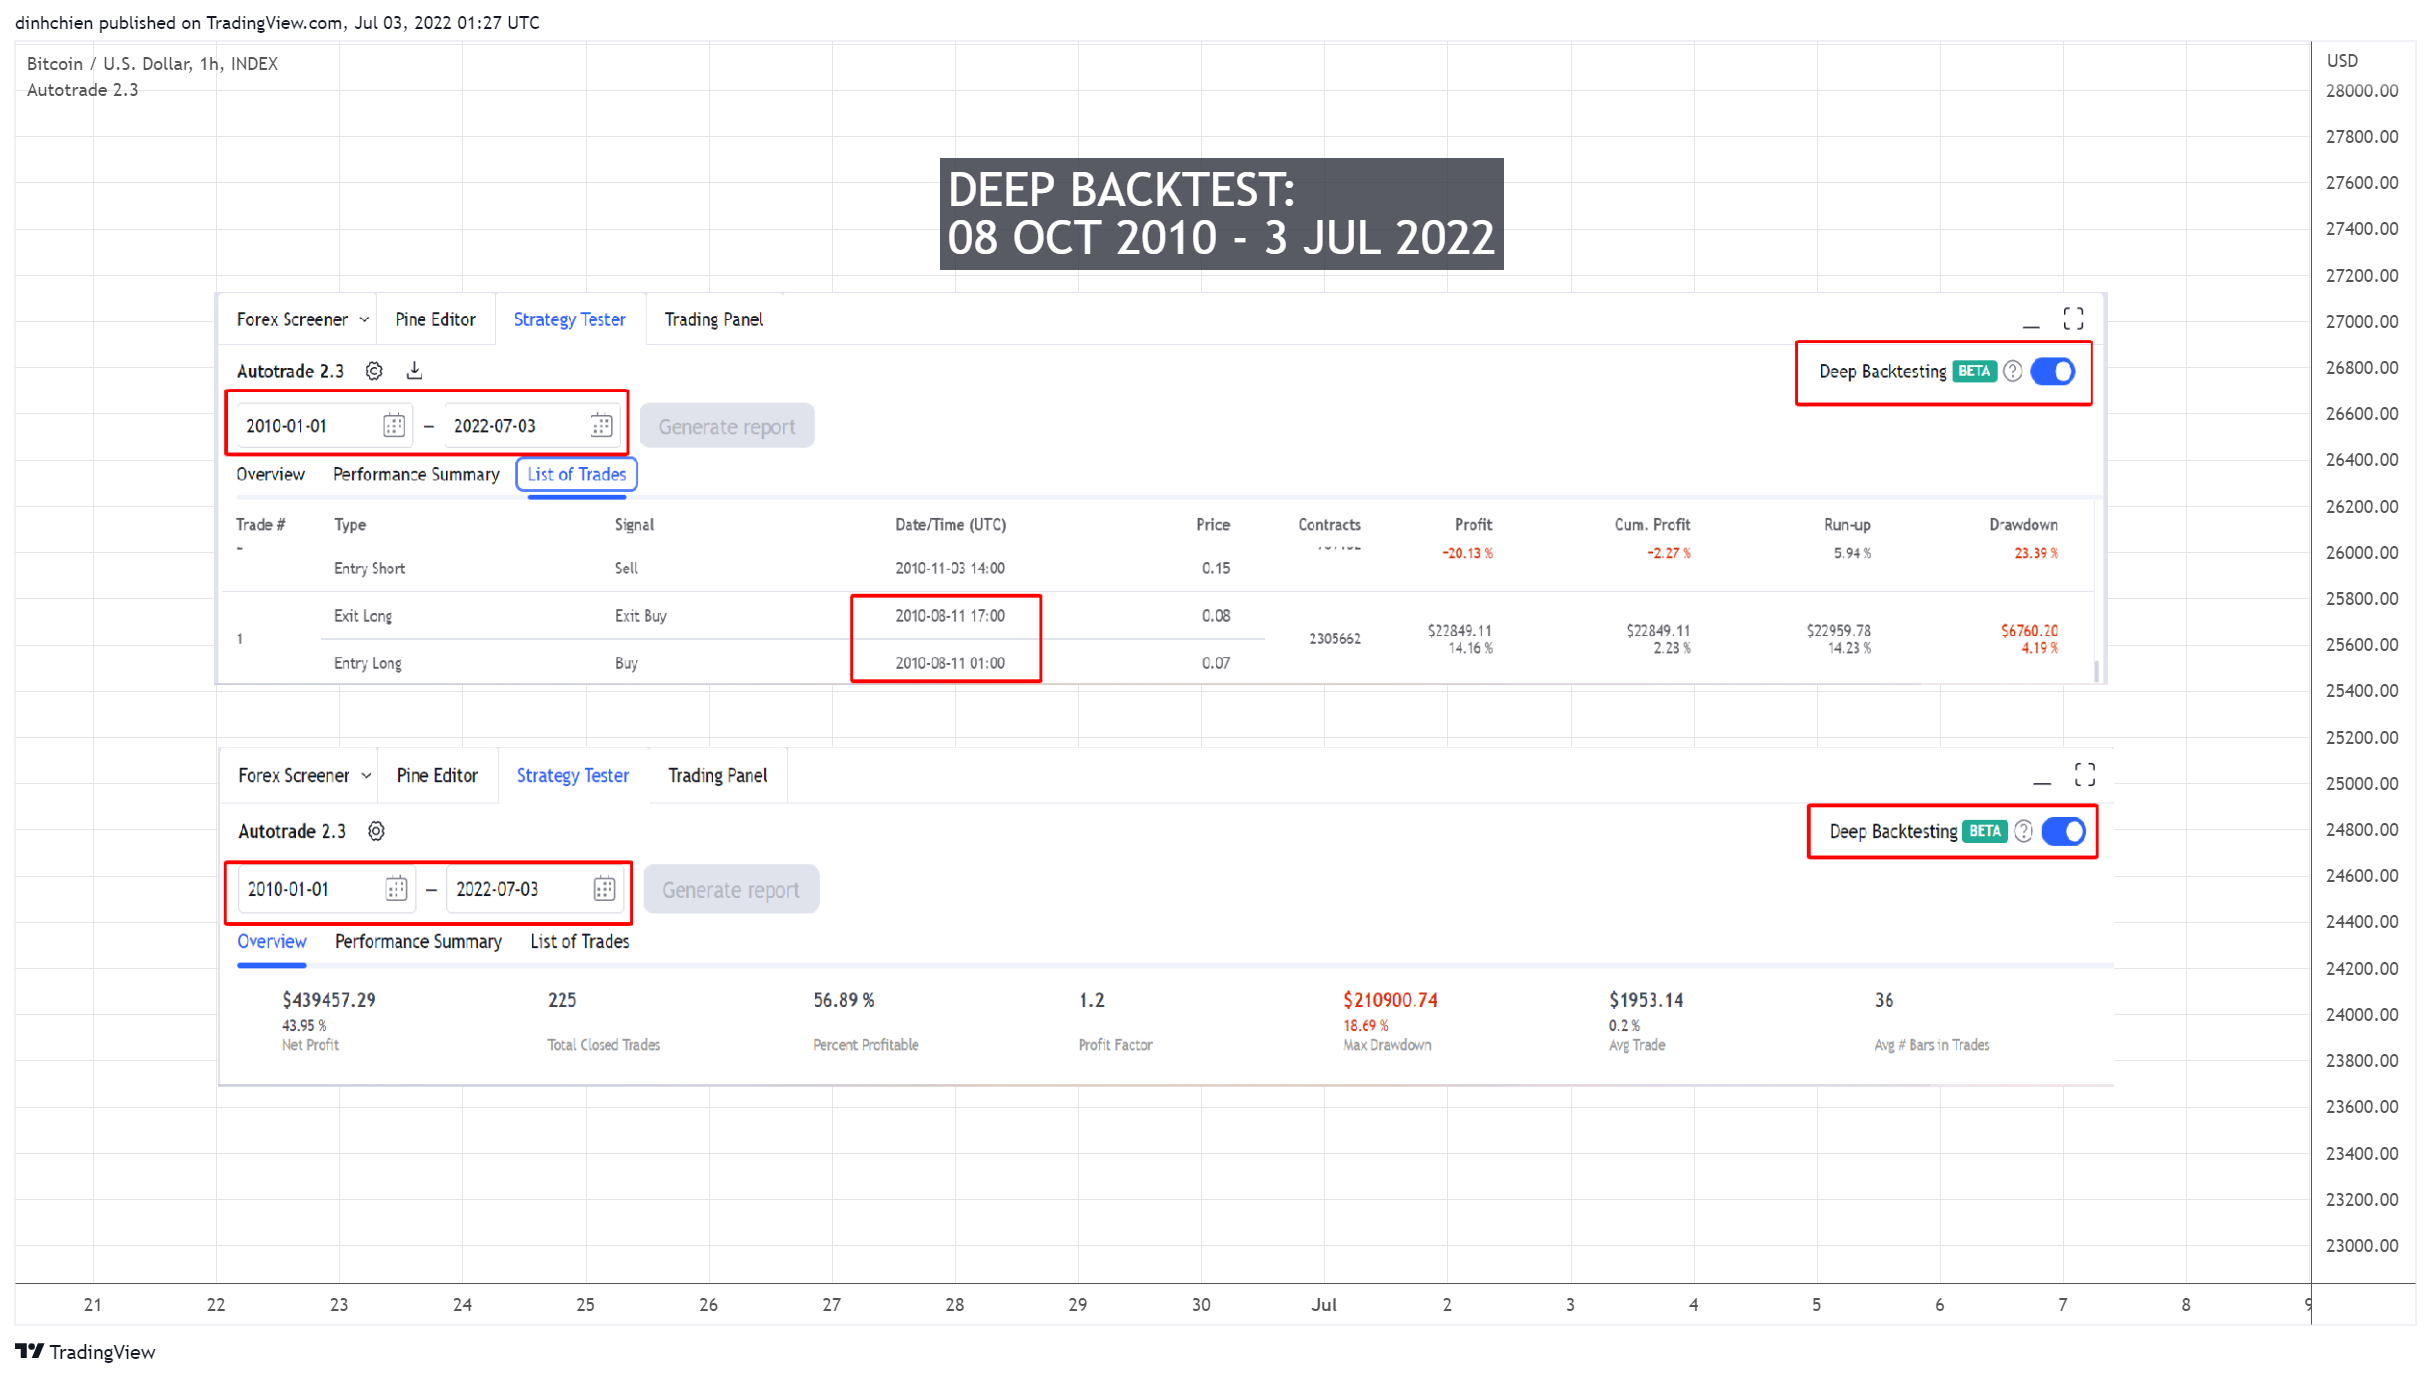Open the start date calendar in lower panel
Screen dimensions: 2431x1378
(x=396, y=889)
